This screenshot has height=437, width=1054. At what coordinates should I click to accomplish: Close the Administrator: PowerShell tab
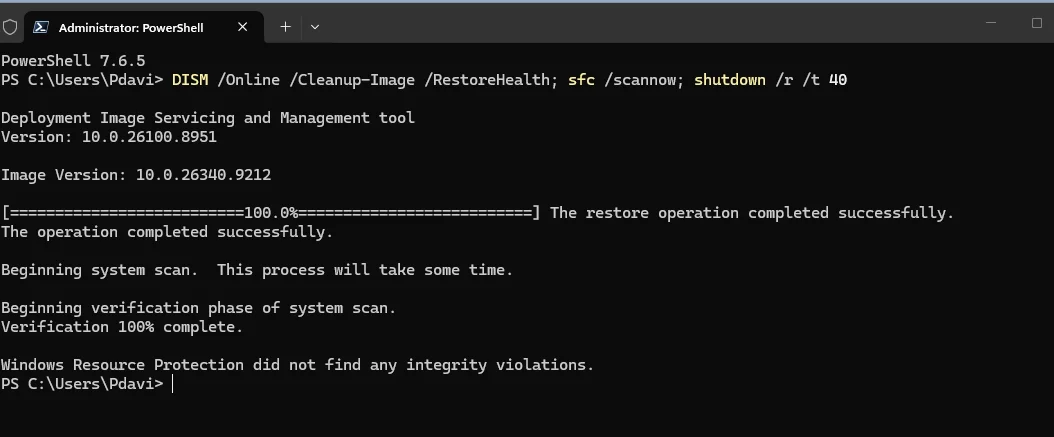point(243,27)
